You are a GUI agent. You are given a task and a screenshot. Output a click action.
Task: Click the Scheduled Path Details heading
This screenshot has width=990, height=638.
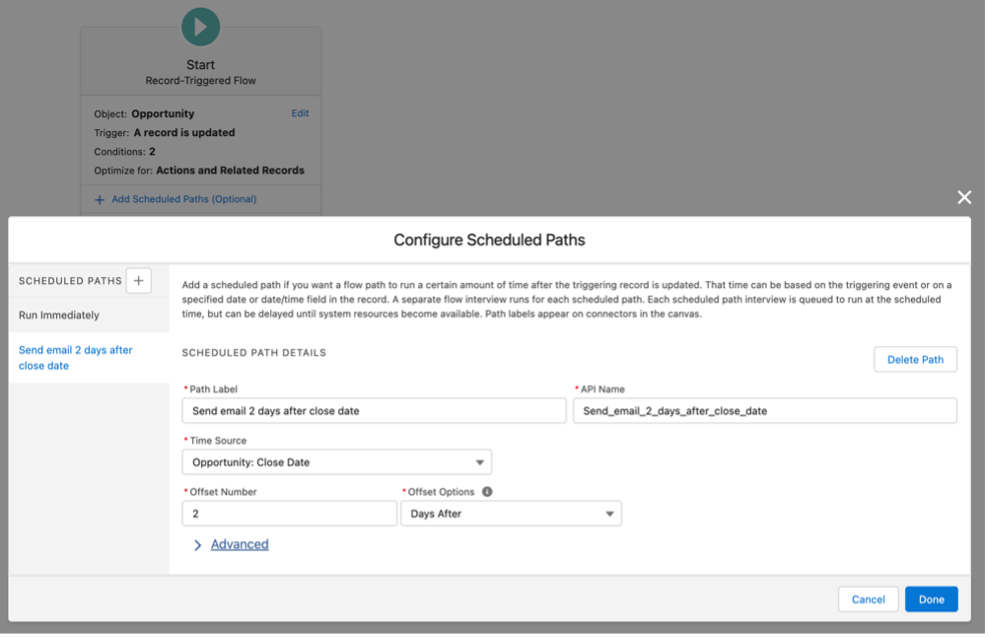point(254,352)
